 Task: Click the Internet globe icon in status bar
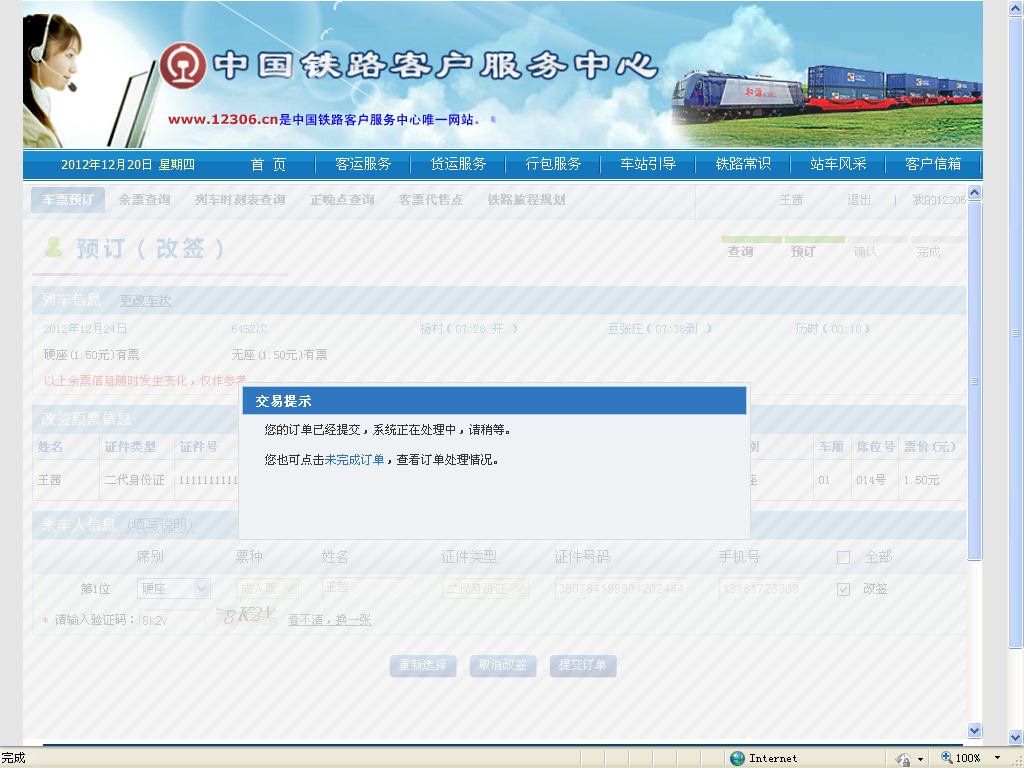(737, 758)
